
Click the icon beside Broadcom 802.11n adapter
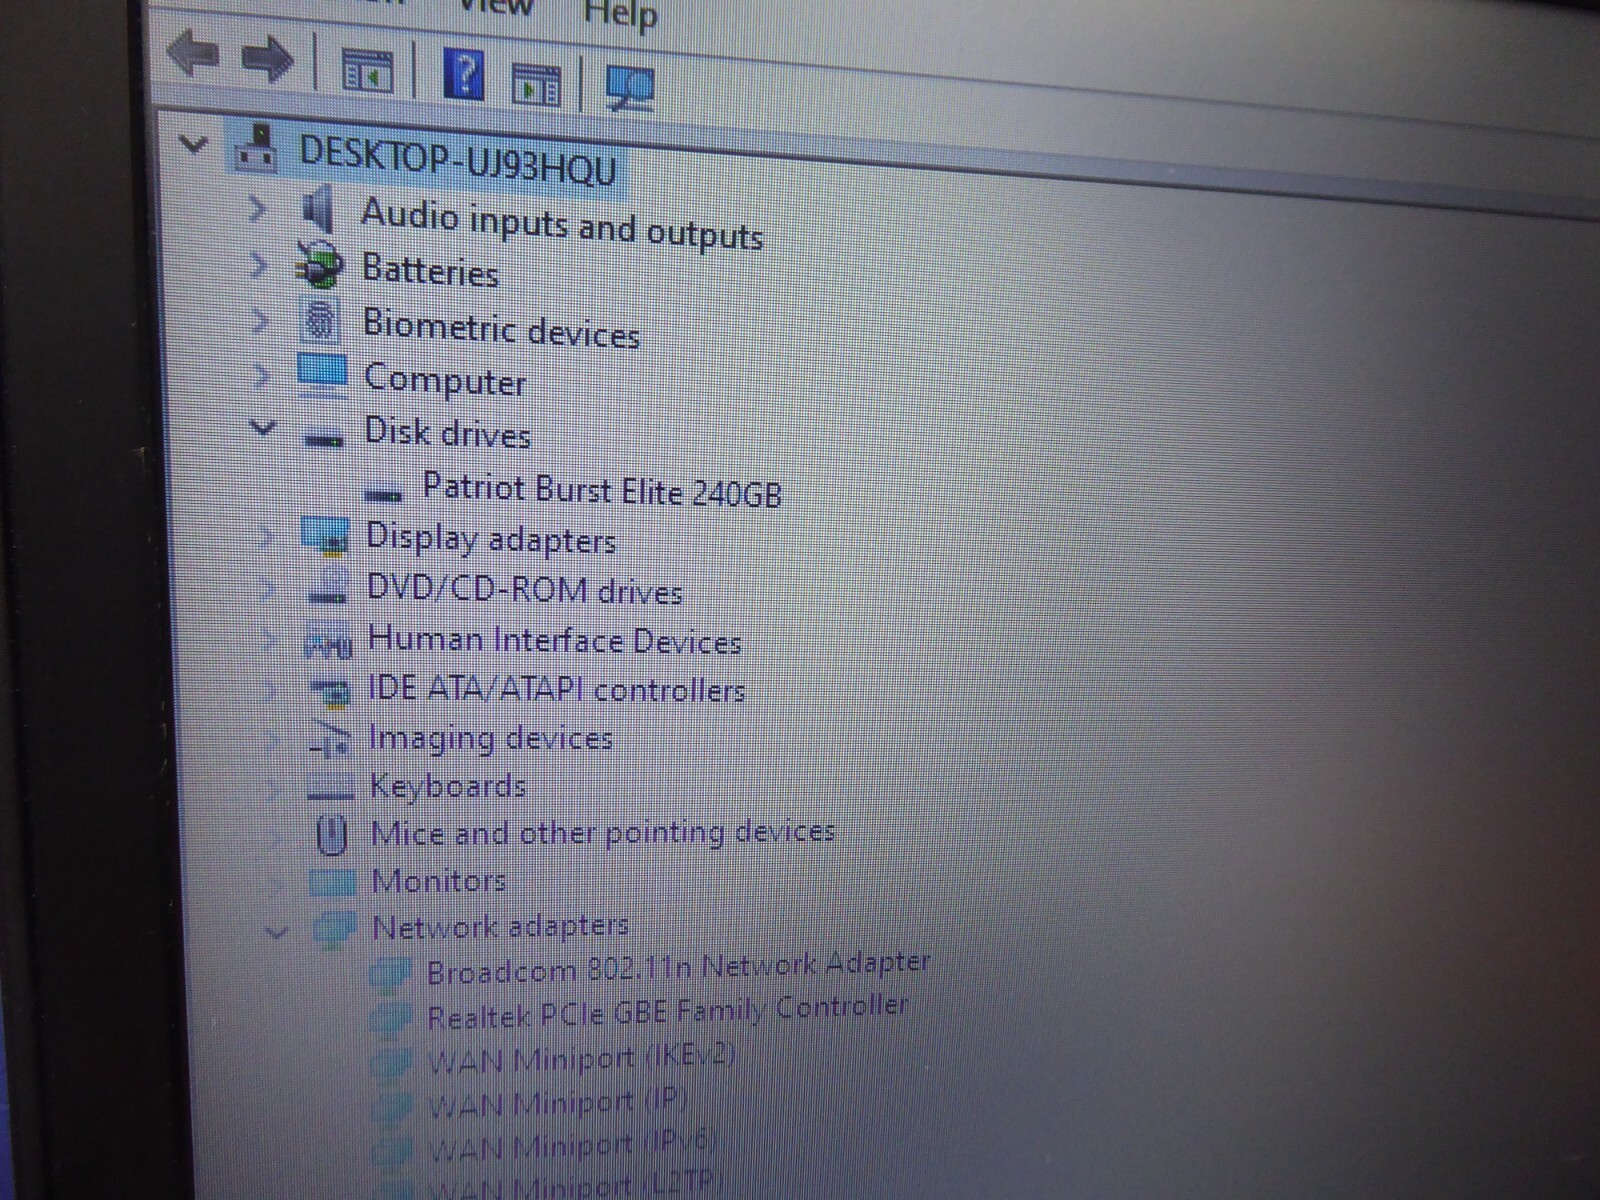pos(390,973)
